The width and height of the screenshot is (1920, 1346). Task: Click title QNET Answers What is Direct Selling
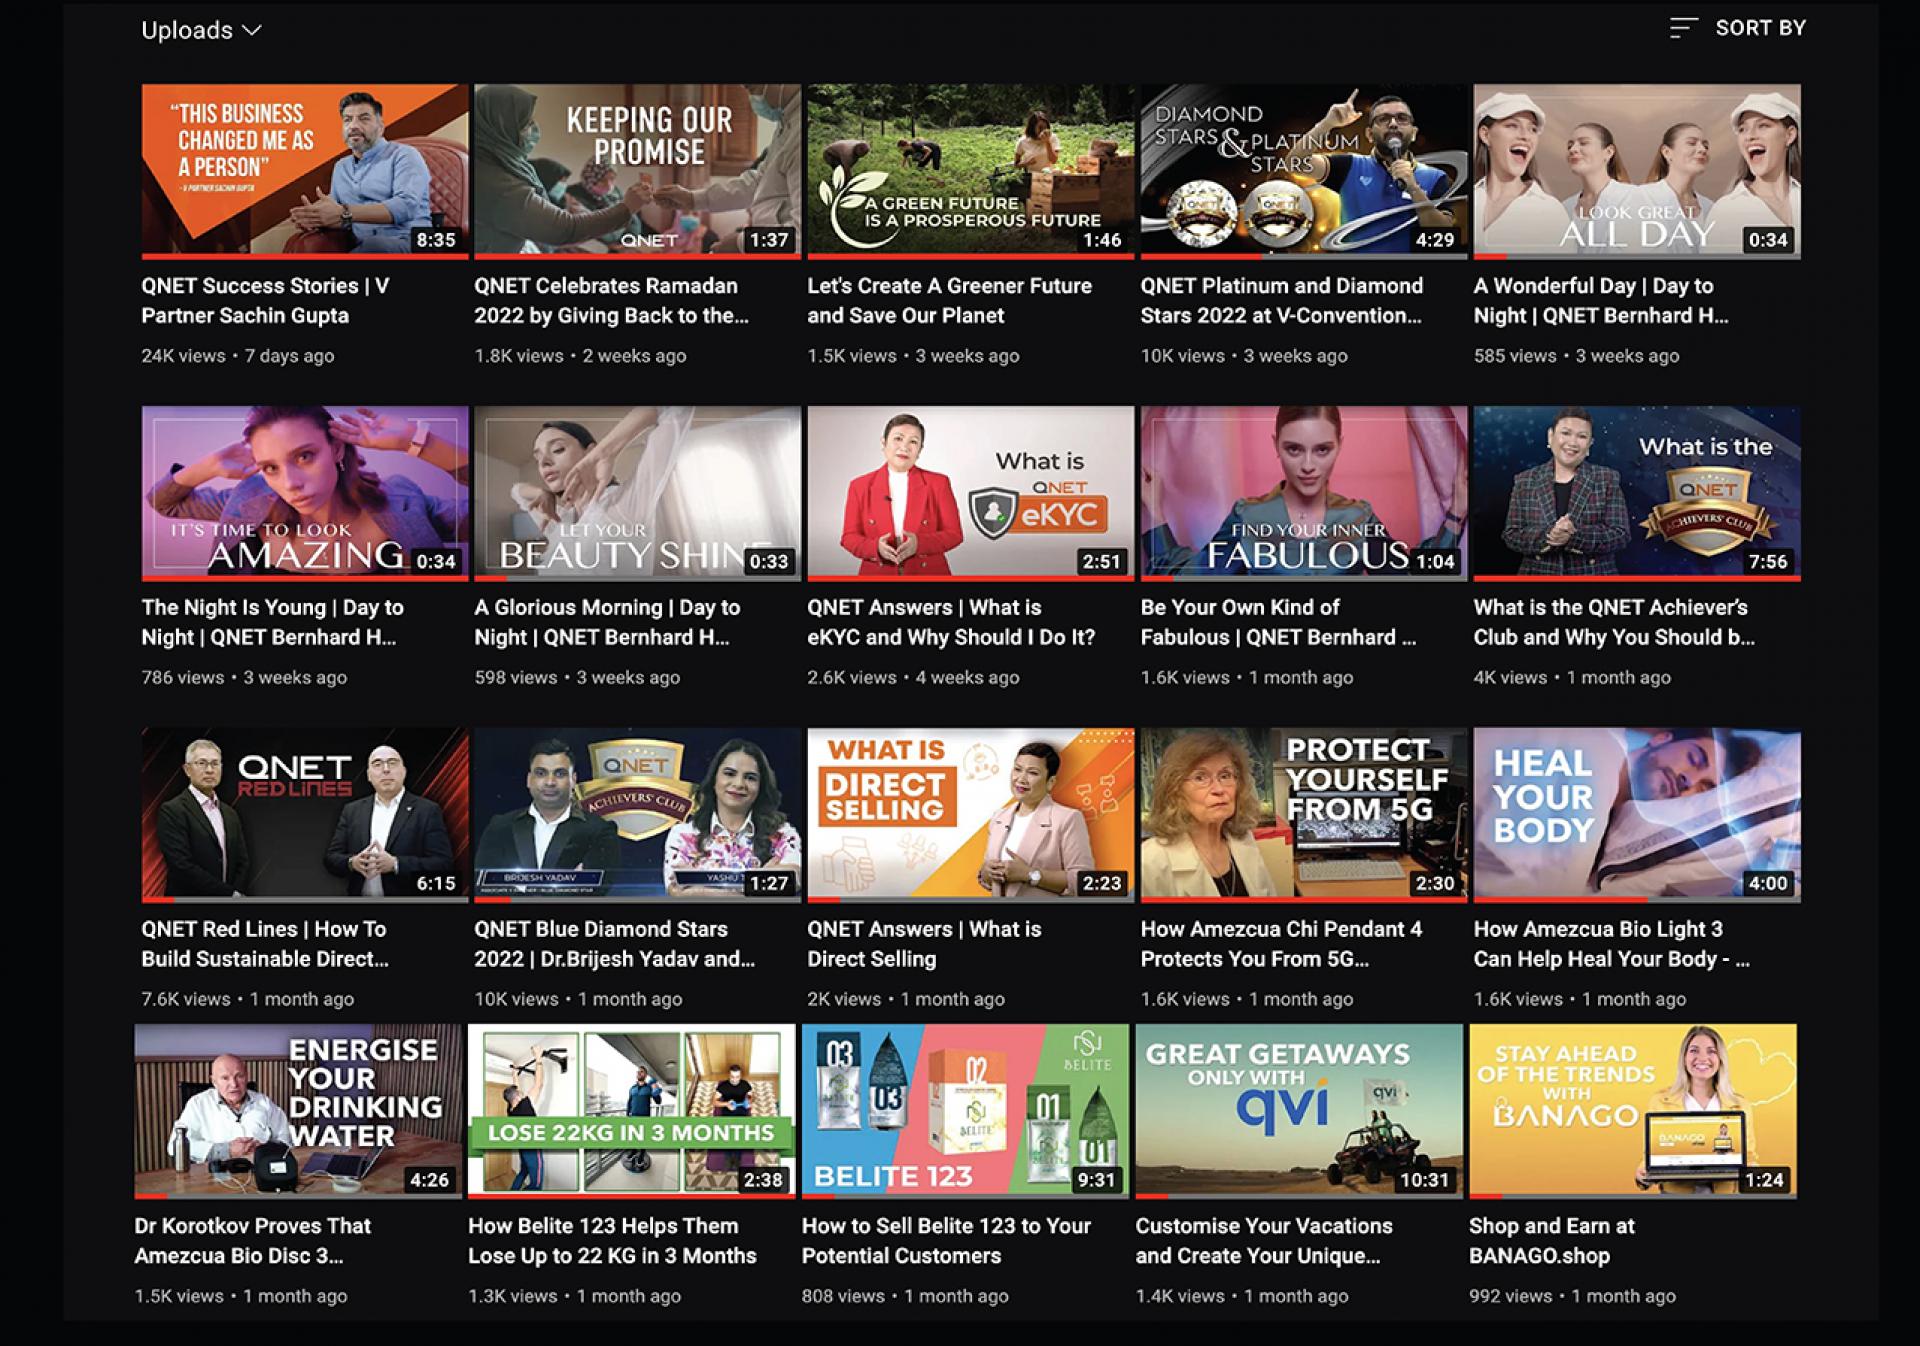tap(924, 944)
